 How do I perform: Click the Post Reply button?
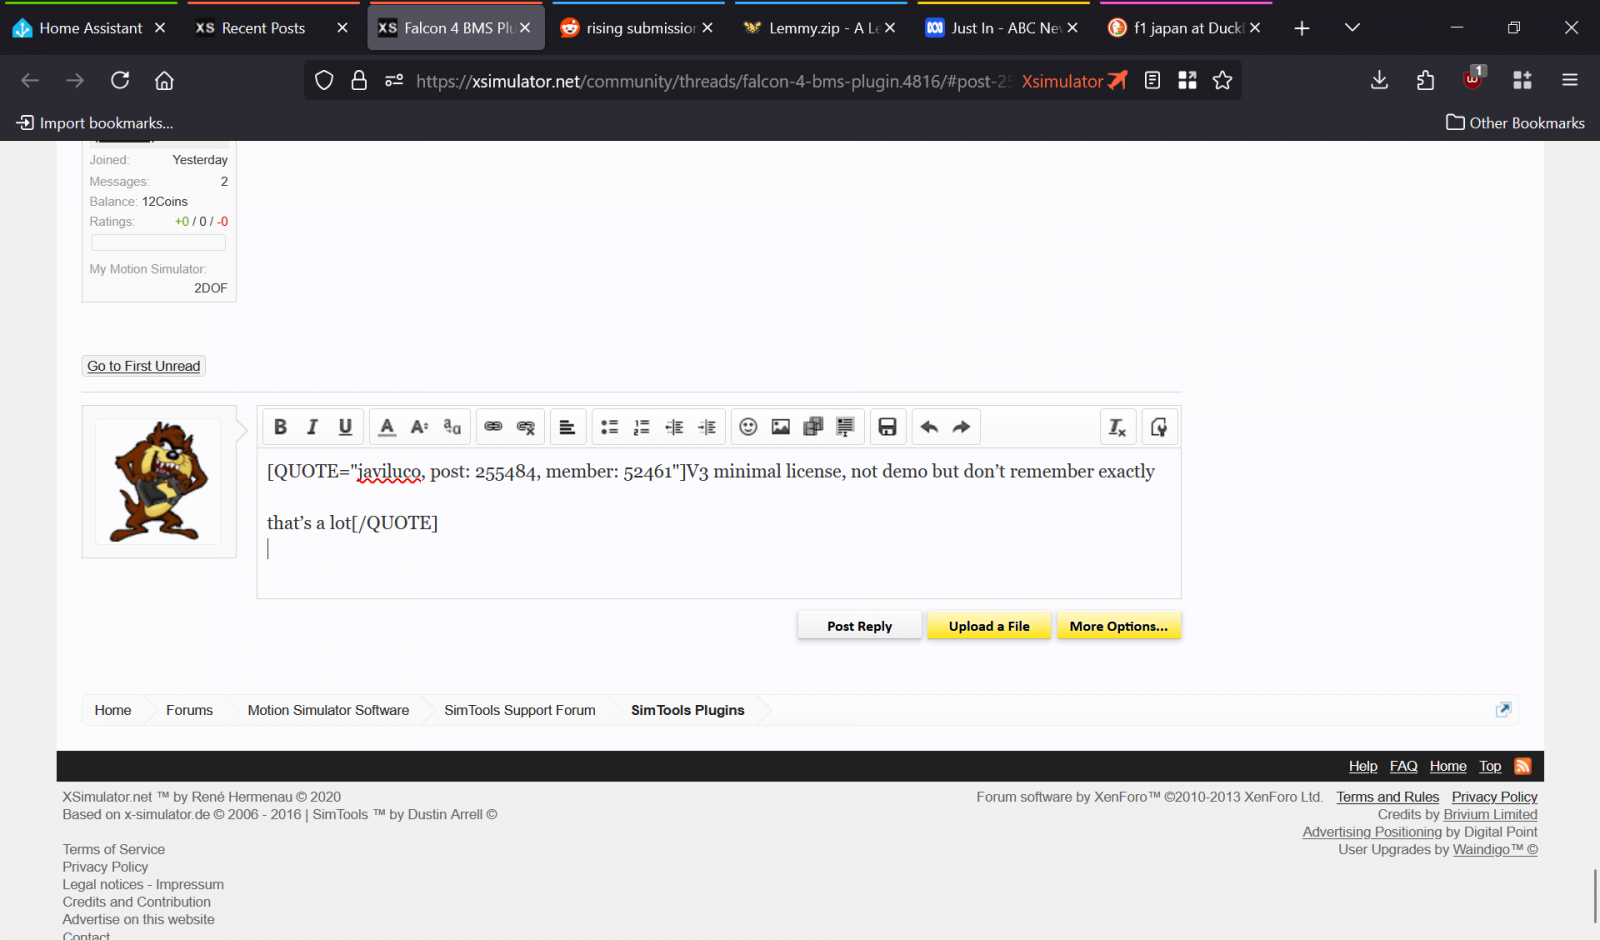859,626
